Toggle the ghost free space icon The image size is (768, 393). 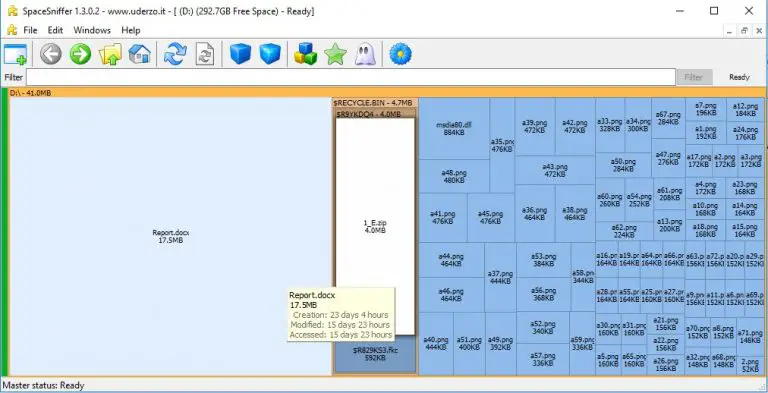(x=364, y=54)
